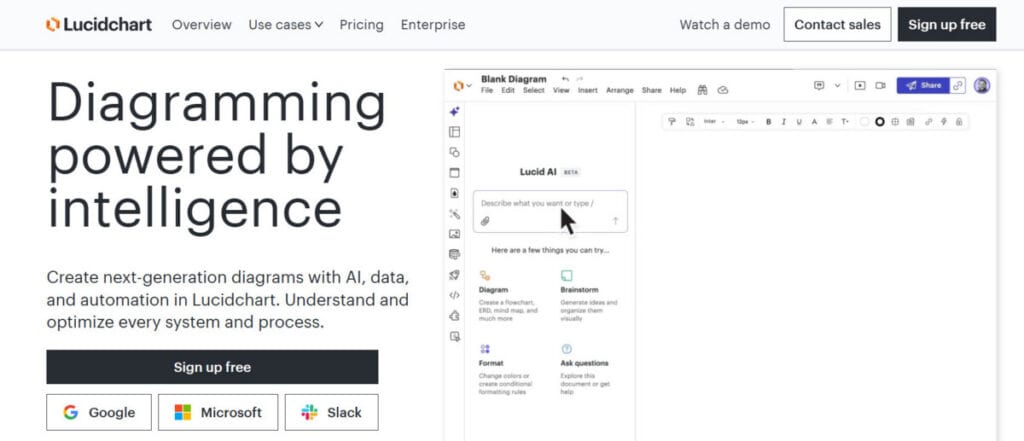The height and width of the screenshot is (441, 1024).
Task: Go to the Enterprise page
Action: click(x=433, y=25)
